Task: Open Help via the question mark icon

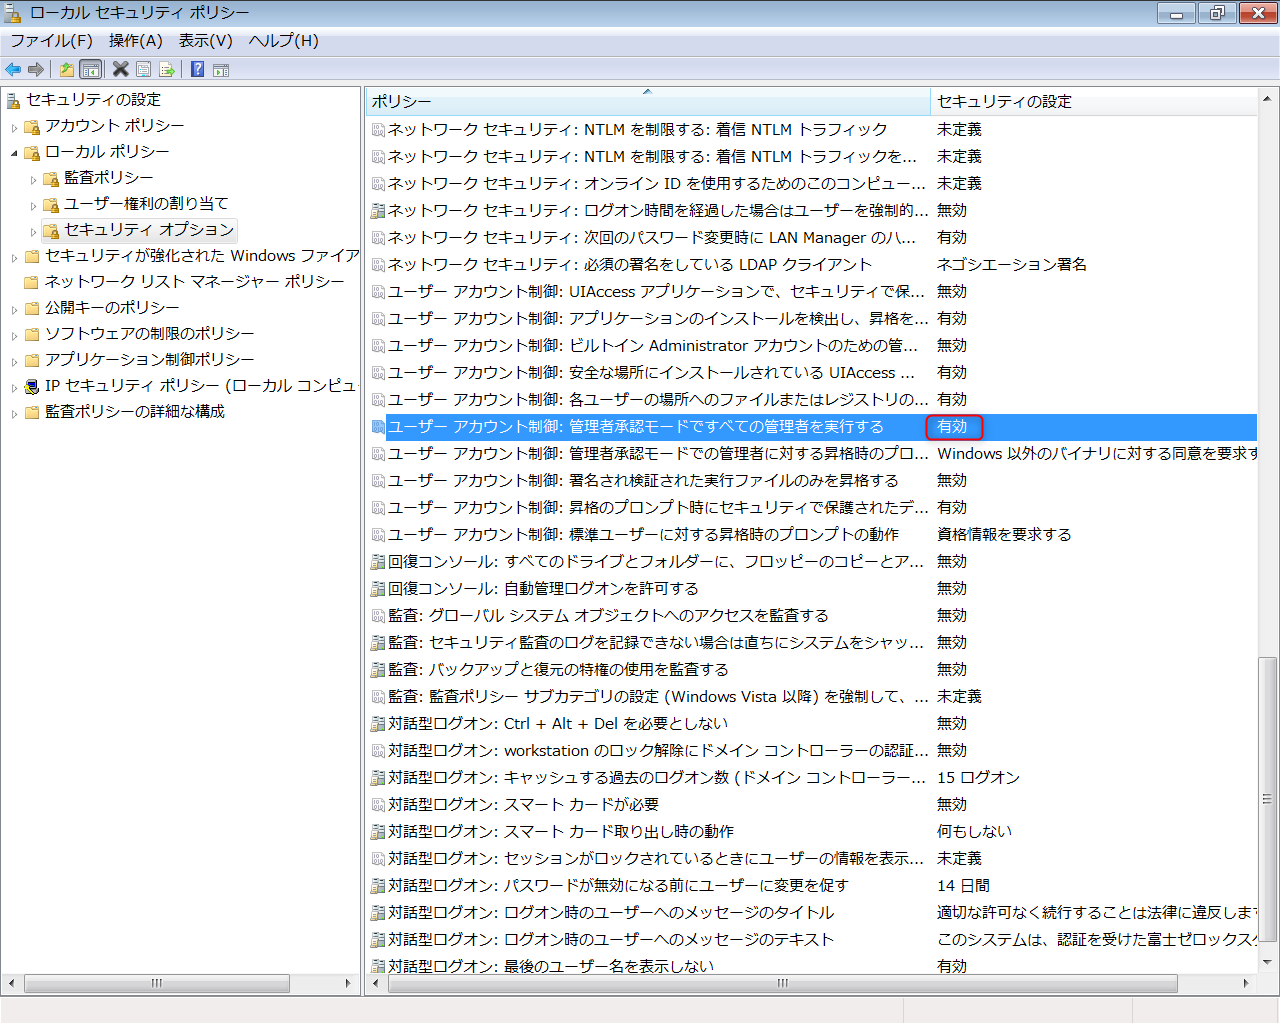Action: tap(195, 69)
